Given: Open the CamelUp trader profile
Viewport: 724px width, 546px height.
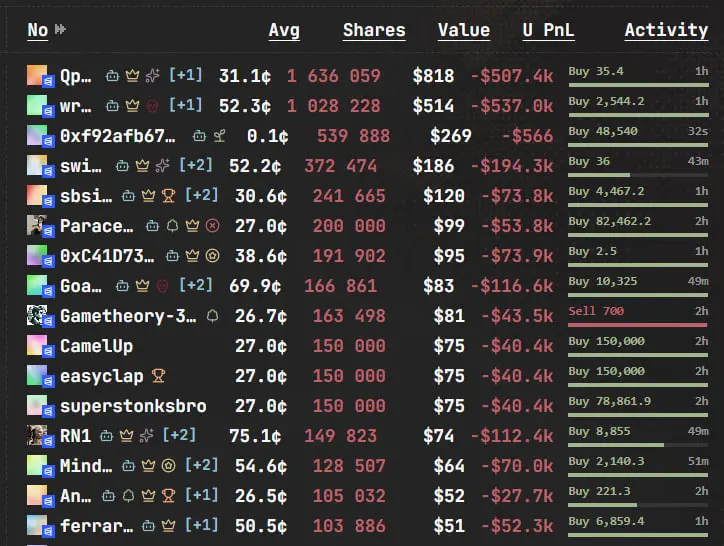Looking at the screenshot, I should tap(97, 346).
